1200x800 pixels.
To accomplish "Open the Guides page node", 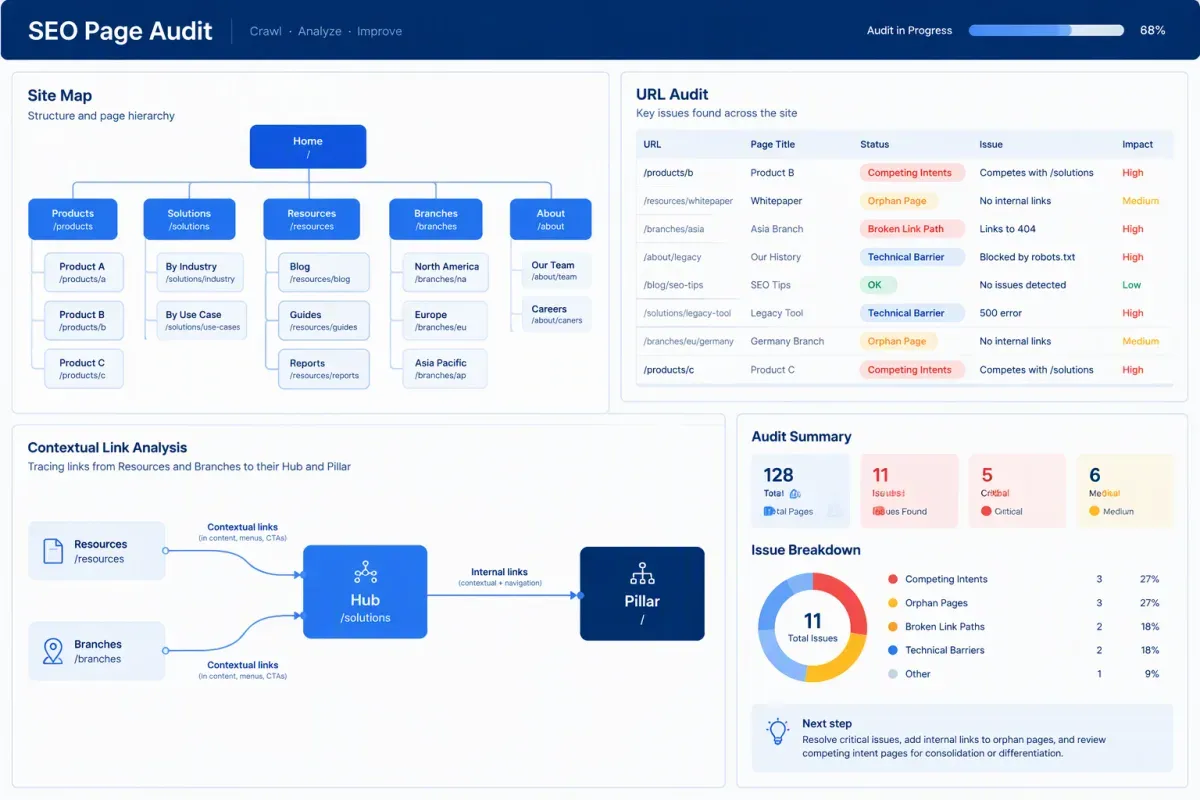I will point(324,320).
